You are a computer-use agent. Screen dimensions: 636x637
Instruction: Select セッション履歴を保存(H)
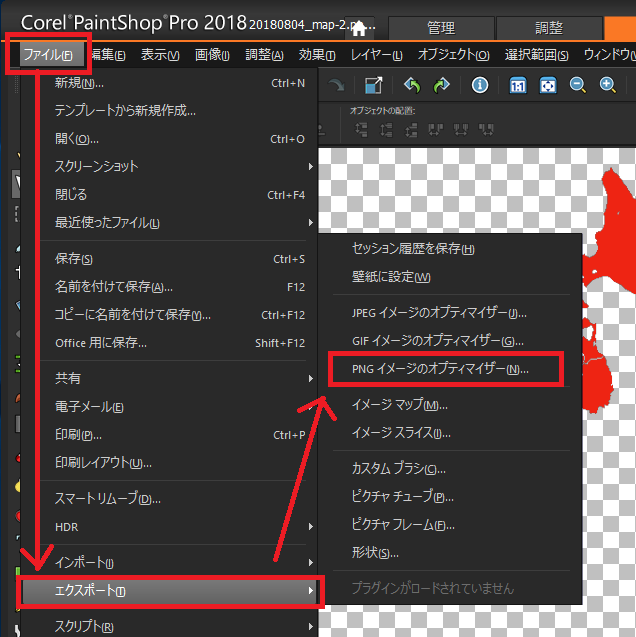451,249
